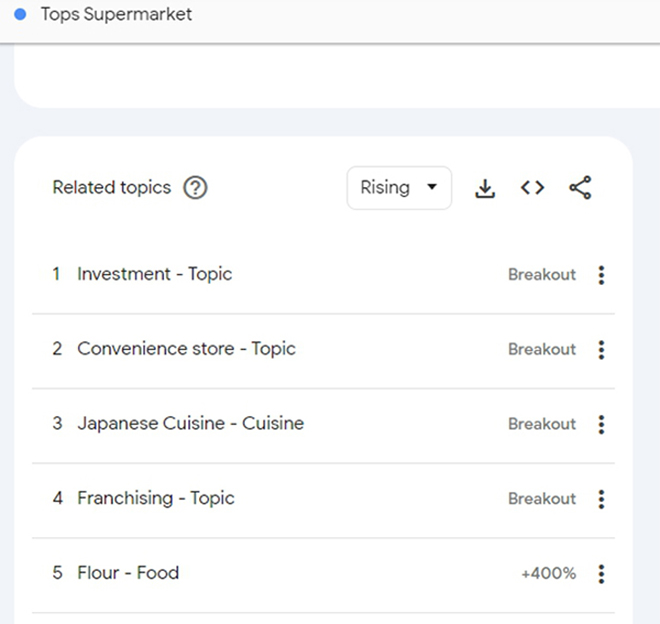Screen dimensions: 660x624
Task: Open more options for Japanese Cuisine row
Action: (x=601, y=424)
